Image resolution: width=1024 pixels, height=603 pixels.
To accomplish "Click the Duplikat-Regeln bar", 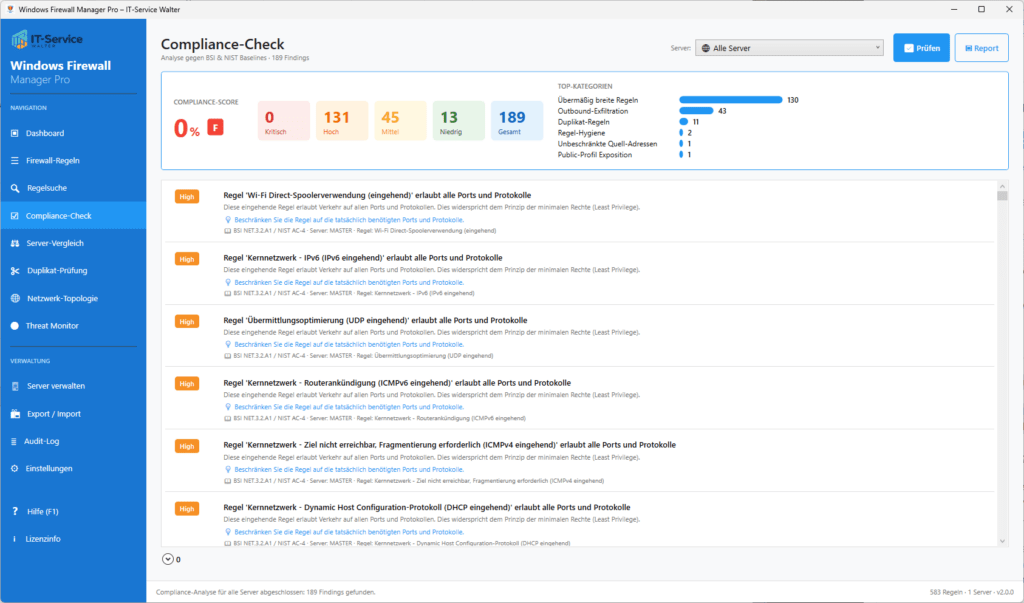I will pyautogui.click(x=684, y=122).
